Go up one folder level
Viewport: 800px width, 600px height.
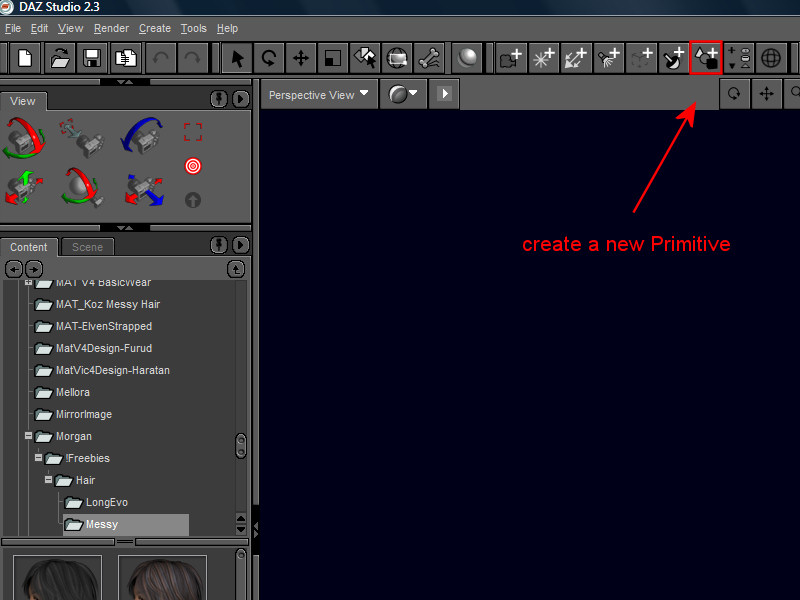click(x=236, y=269)
